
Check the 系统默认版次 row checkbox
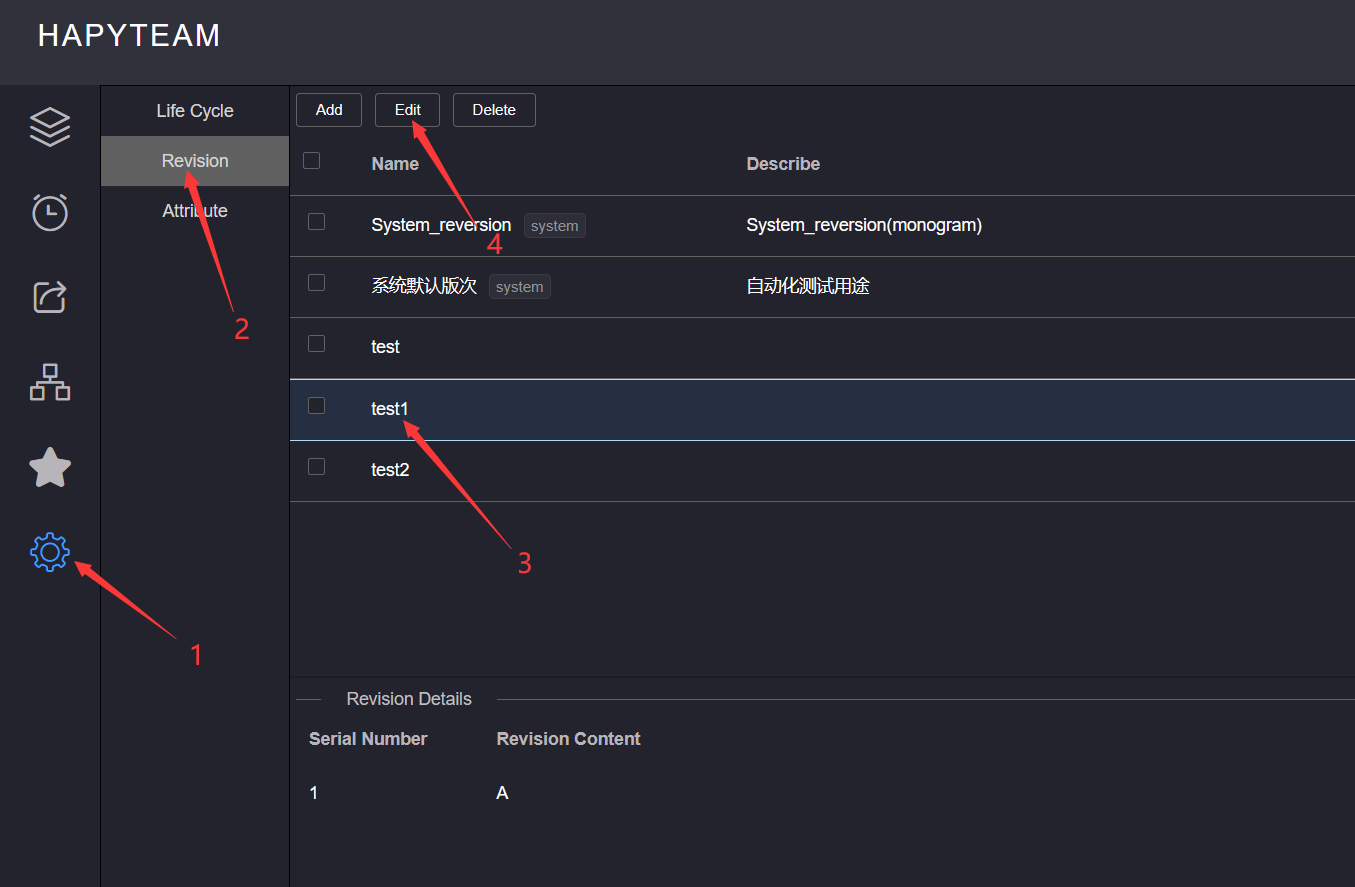pyautogui.click(x=317, y=283)
